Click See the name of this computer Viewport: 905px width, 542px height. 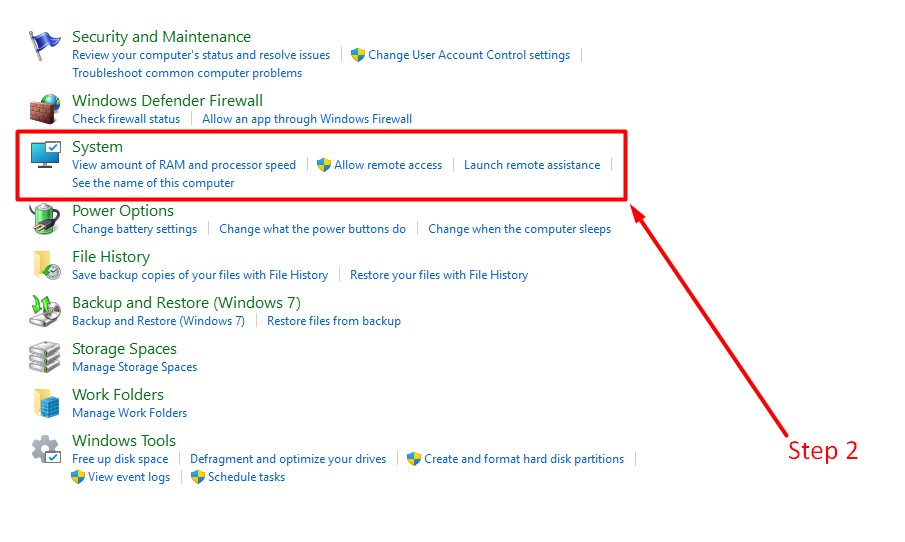pyautogui.click(x=153, y=183)
